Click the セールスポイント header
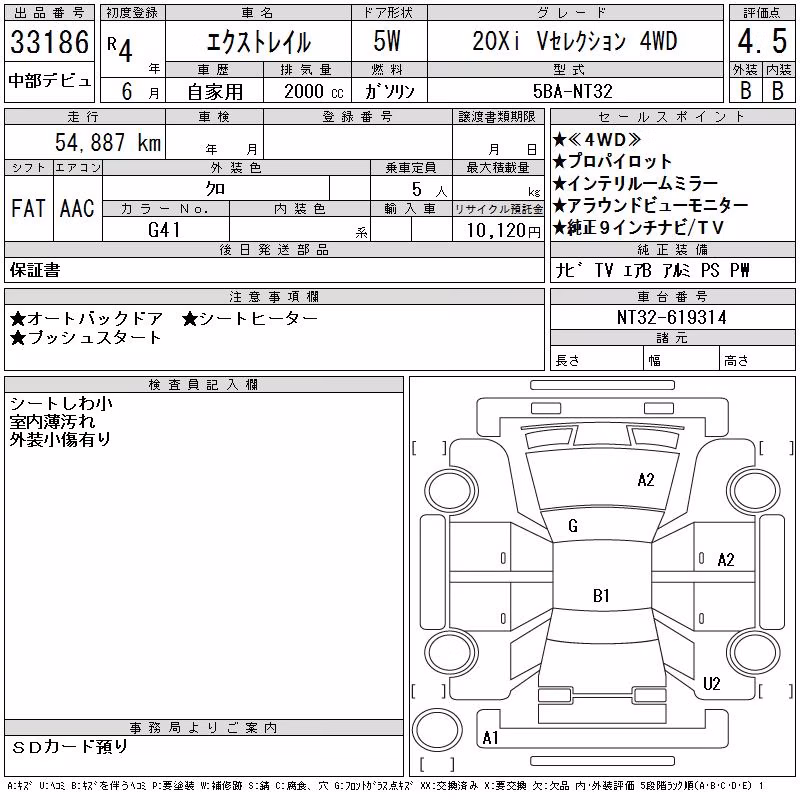This screenshot has height=800, width=800. point(672,117)
